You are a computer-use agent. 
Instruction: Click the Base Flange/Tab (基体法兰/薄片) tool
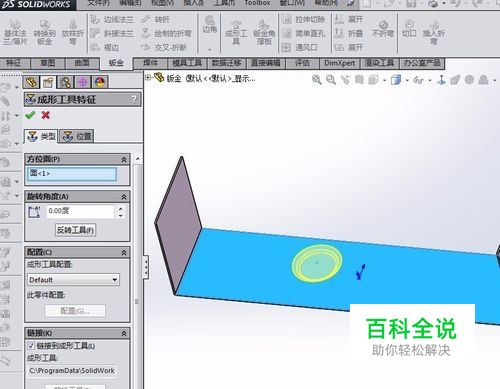click(x=15, y=32)
